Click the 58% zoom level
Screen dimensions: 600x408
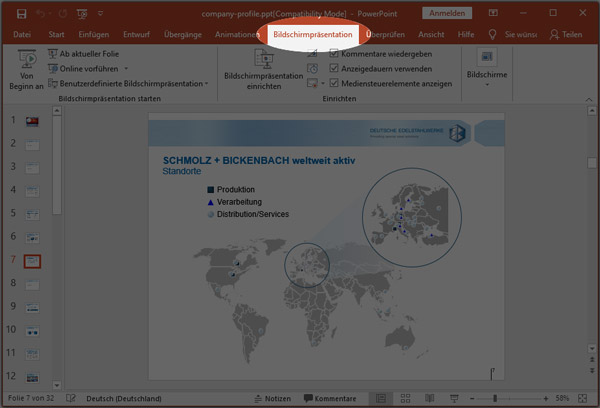[562, 398]
